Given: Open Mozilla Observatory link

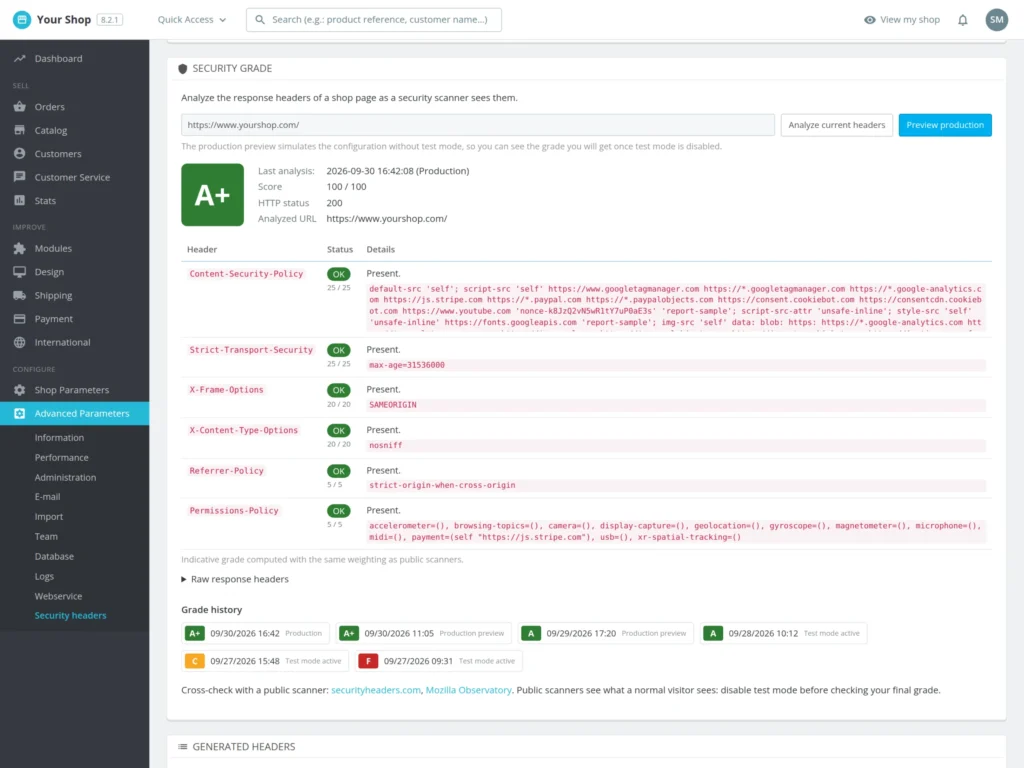Looking at the screenshot, I should 468,690.
